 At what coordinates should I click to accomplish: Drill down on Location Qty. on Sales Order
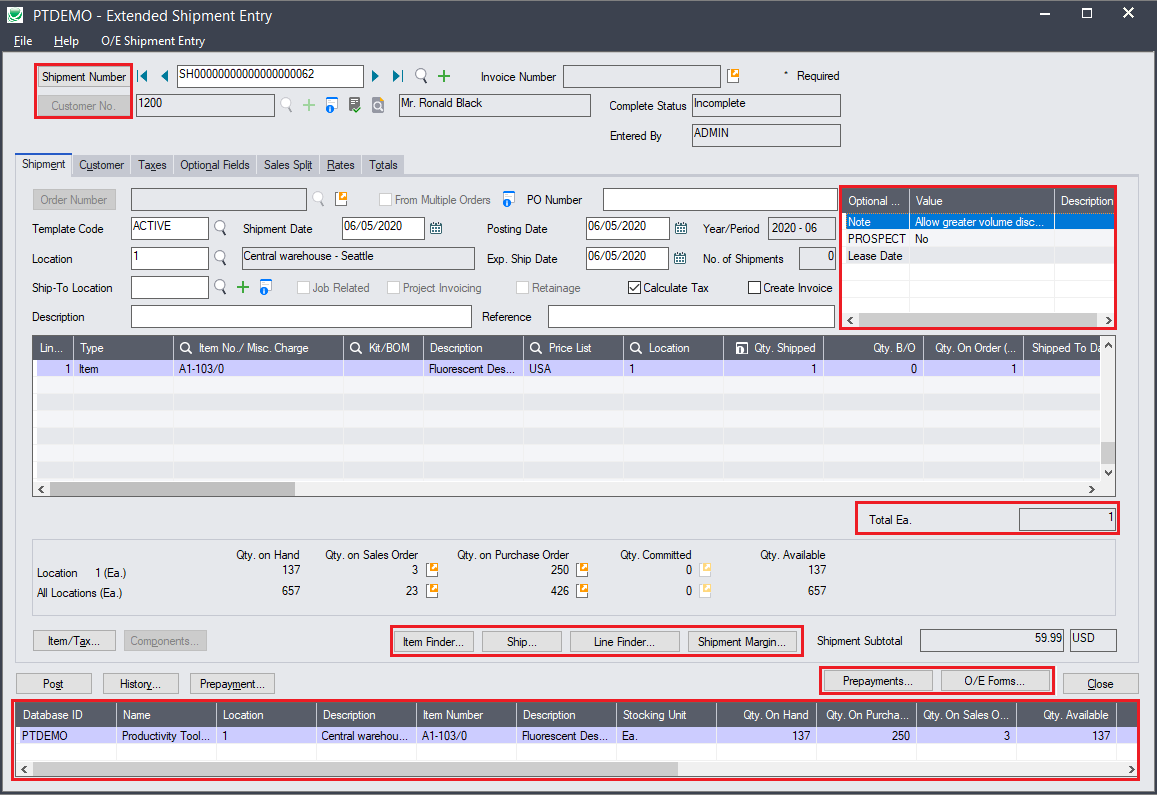tap(432, 569)
